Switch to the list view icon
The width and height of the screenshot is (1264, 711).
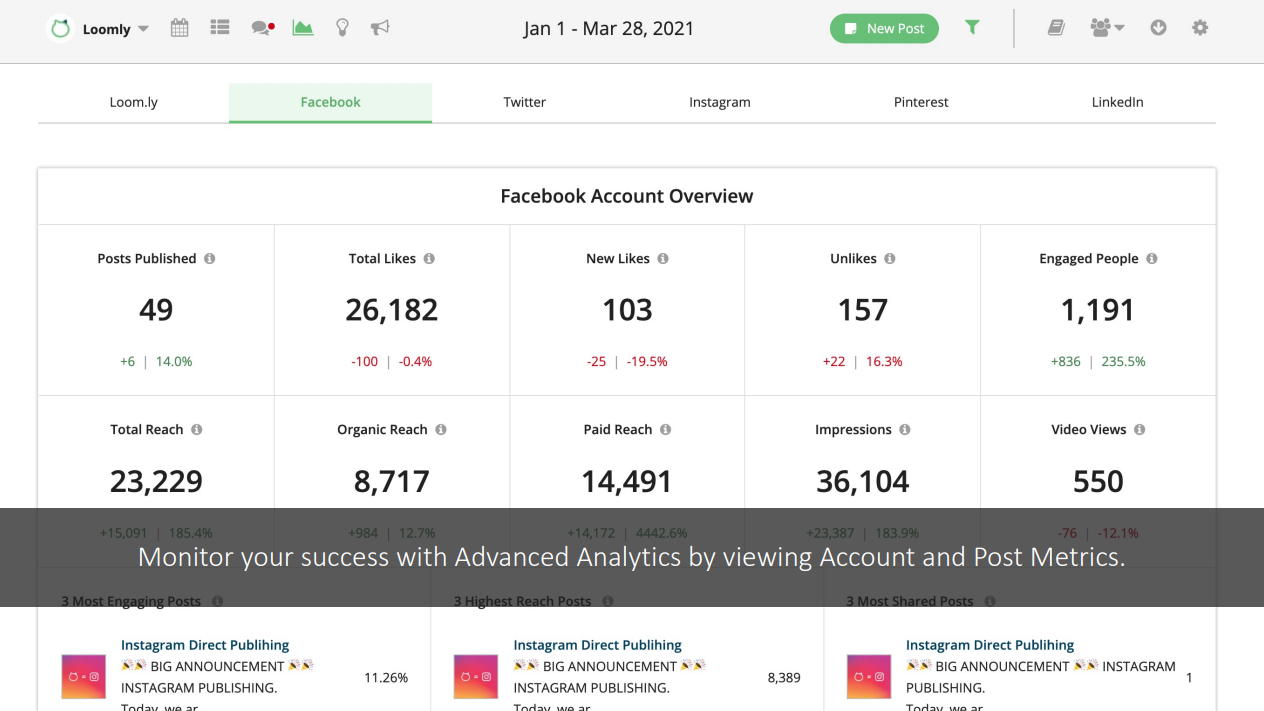point(220,28)
